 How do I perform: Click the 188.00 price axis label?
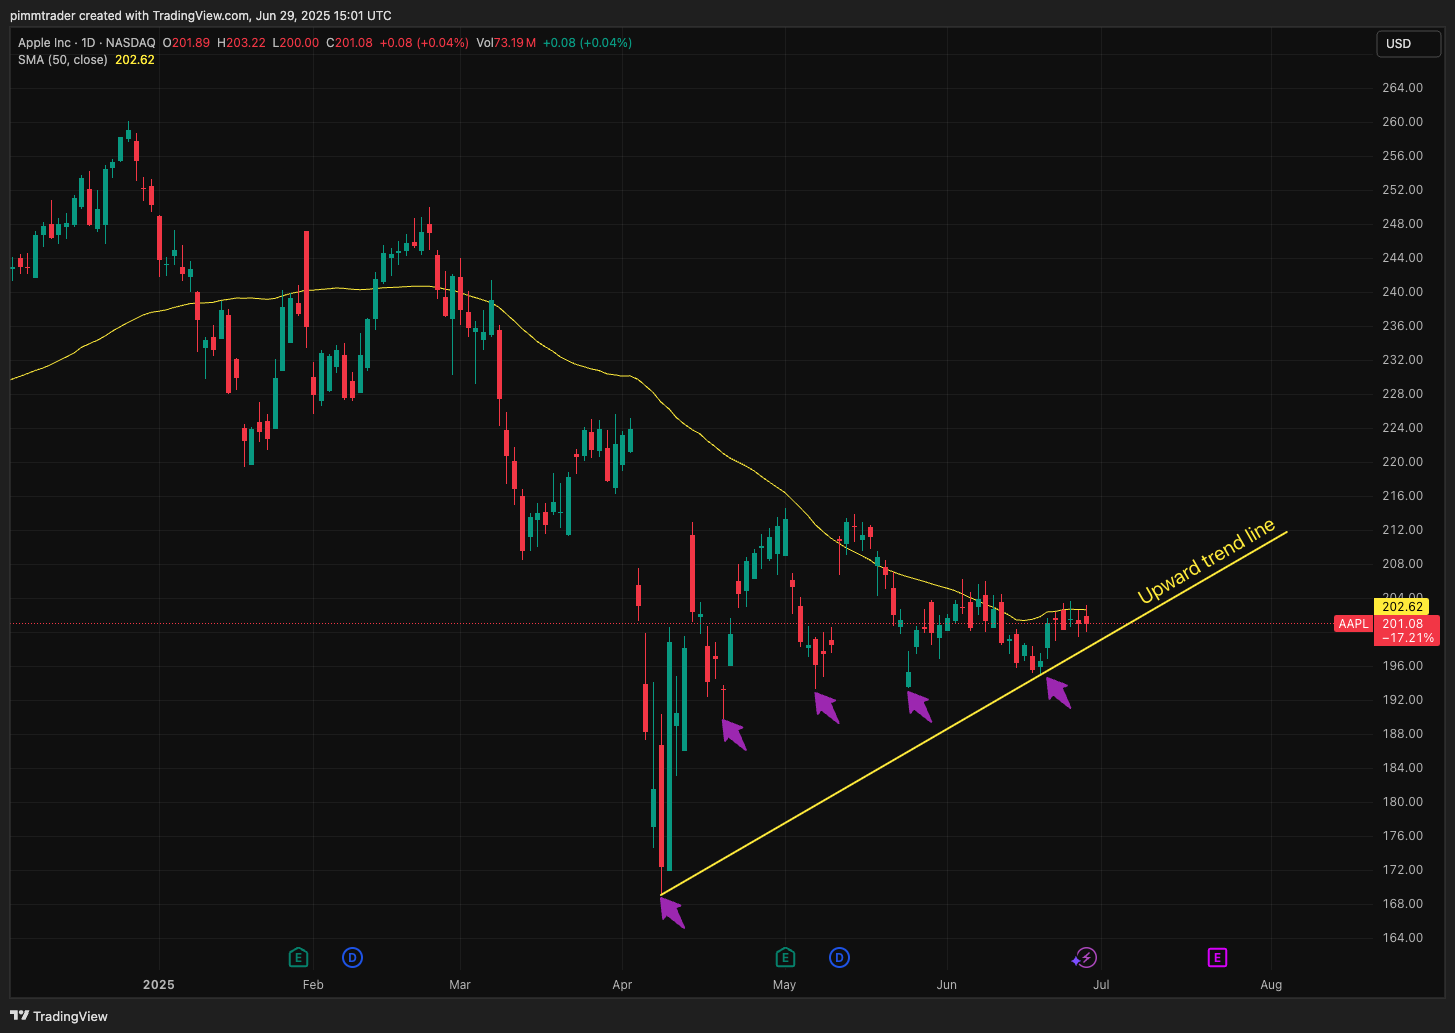coord(1402,734)
